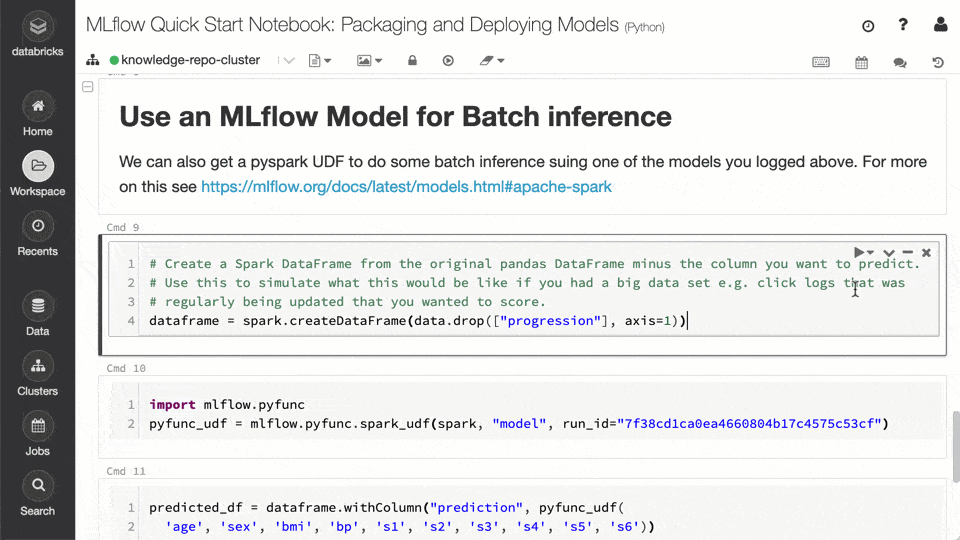Collapse the markdown cell with minus box
The image size is (960, 540).
(x=88, y=88)
